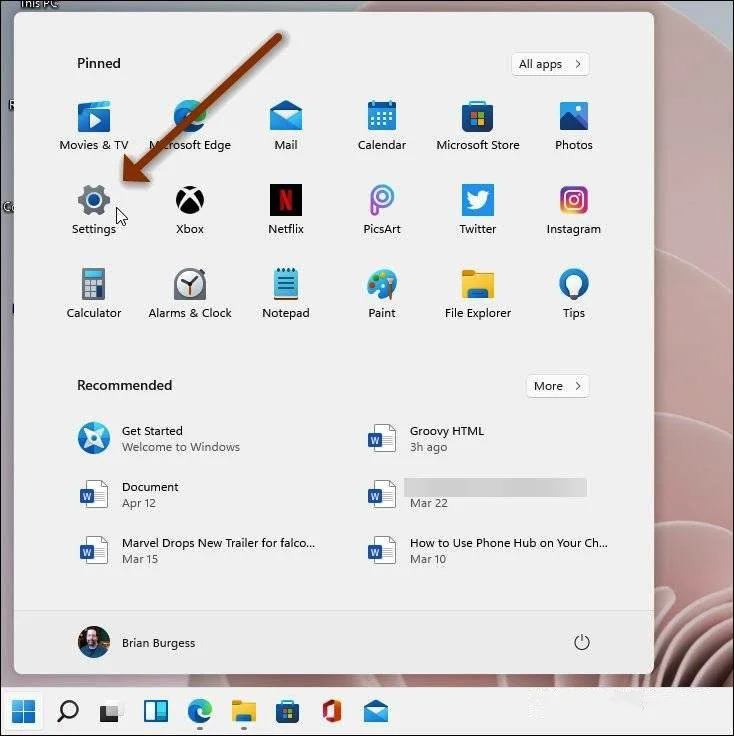734x736 pixels.
Task: Open Edge from the taskbar
Action: tap(200, 711)
